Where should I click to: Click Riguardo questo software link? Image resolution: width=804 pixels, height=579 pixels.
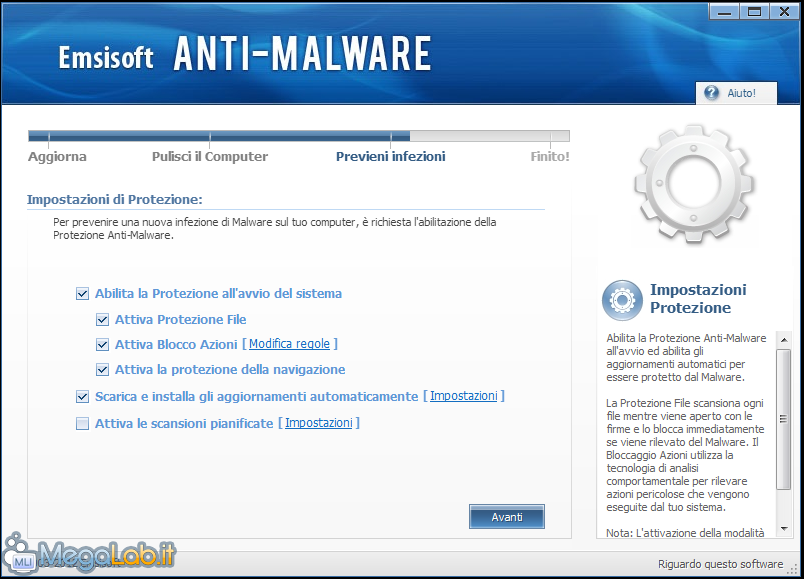(720, 564)
